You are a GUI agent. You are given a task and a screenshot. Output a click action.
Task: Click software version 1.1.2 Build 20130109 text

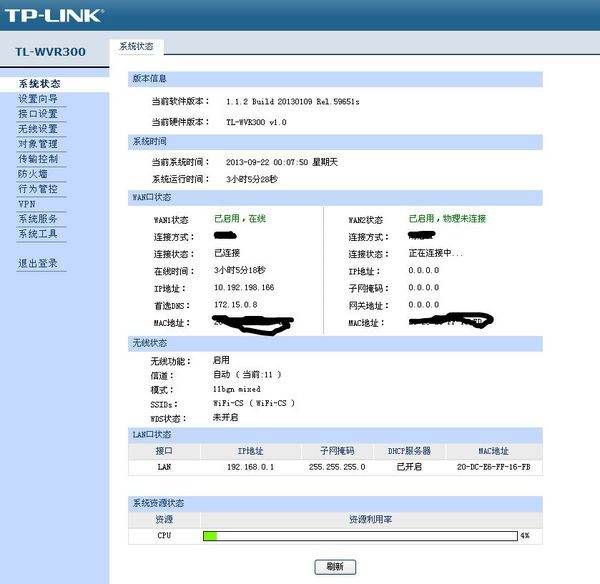(293, 101)
